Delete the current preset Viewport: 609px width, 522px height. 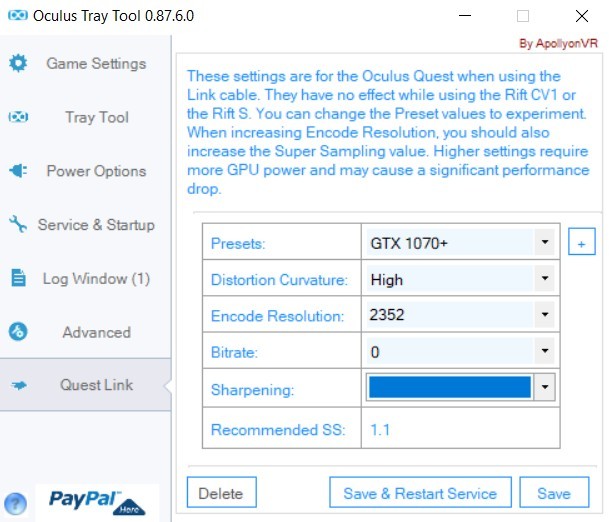[221, 492]
